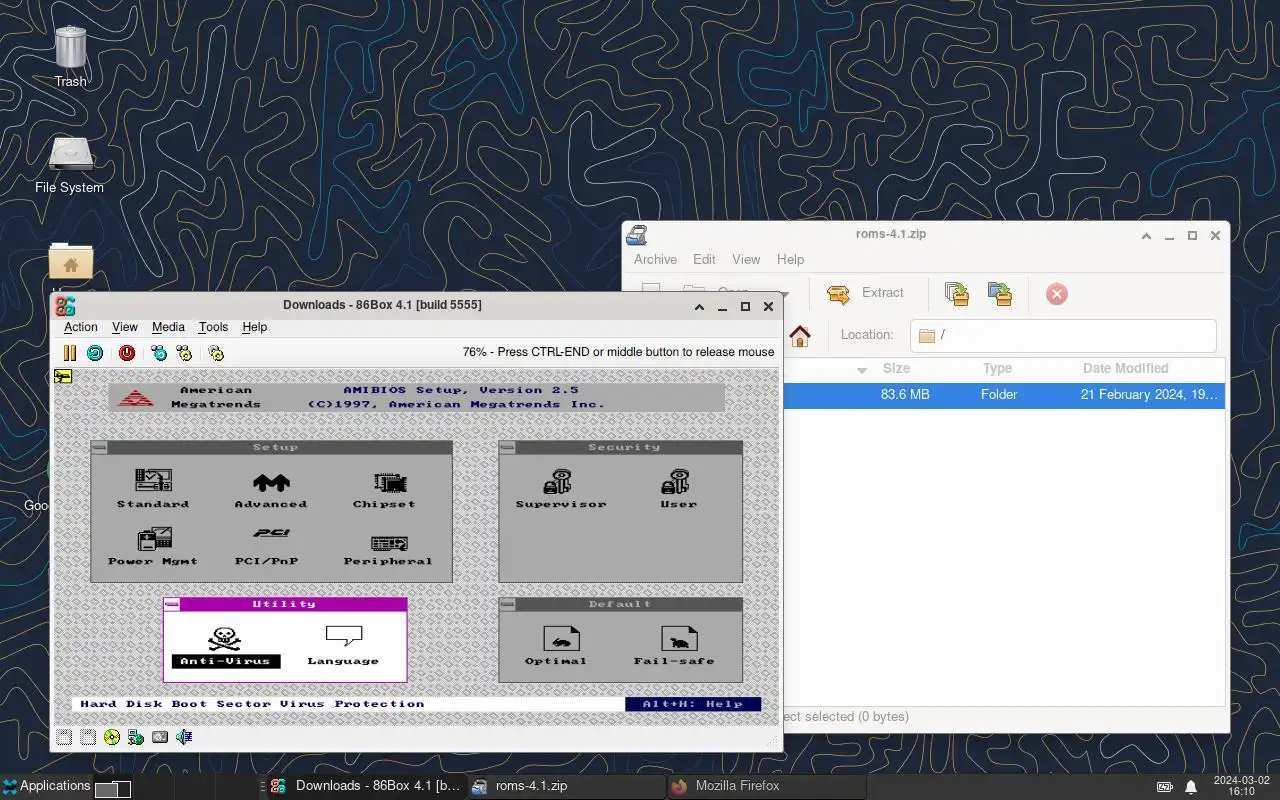Click the CD-ROM status bar icon
Viewport: 1280px width, 800px height.
point(112,737)
